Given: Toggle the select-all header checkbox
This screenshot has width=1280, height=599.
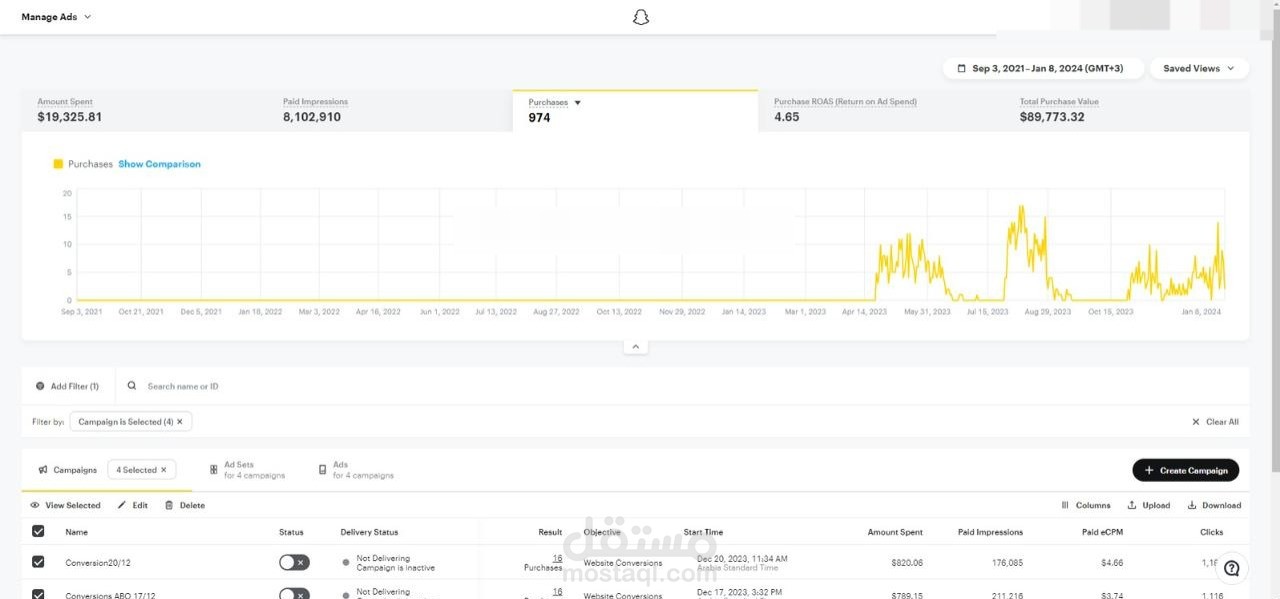Looking at the screenshot, I should [38, 531].
